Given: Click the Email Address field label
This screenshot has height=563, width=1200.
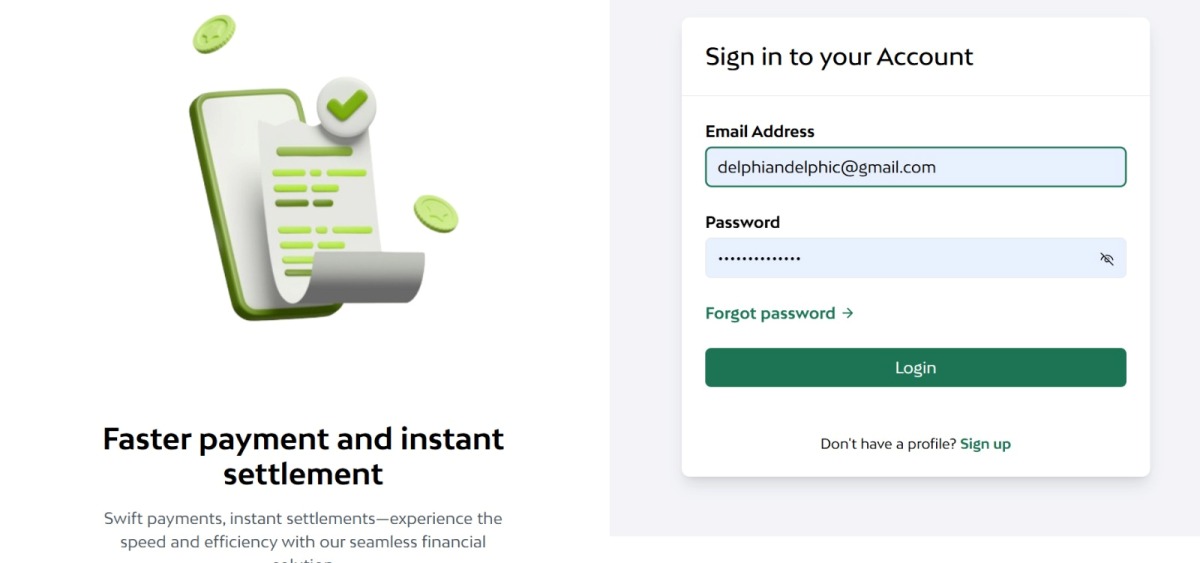Looking at the screenshot, I should pos(760,131).
